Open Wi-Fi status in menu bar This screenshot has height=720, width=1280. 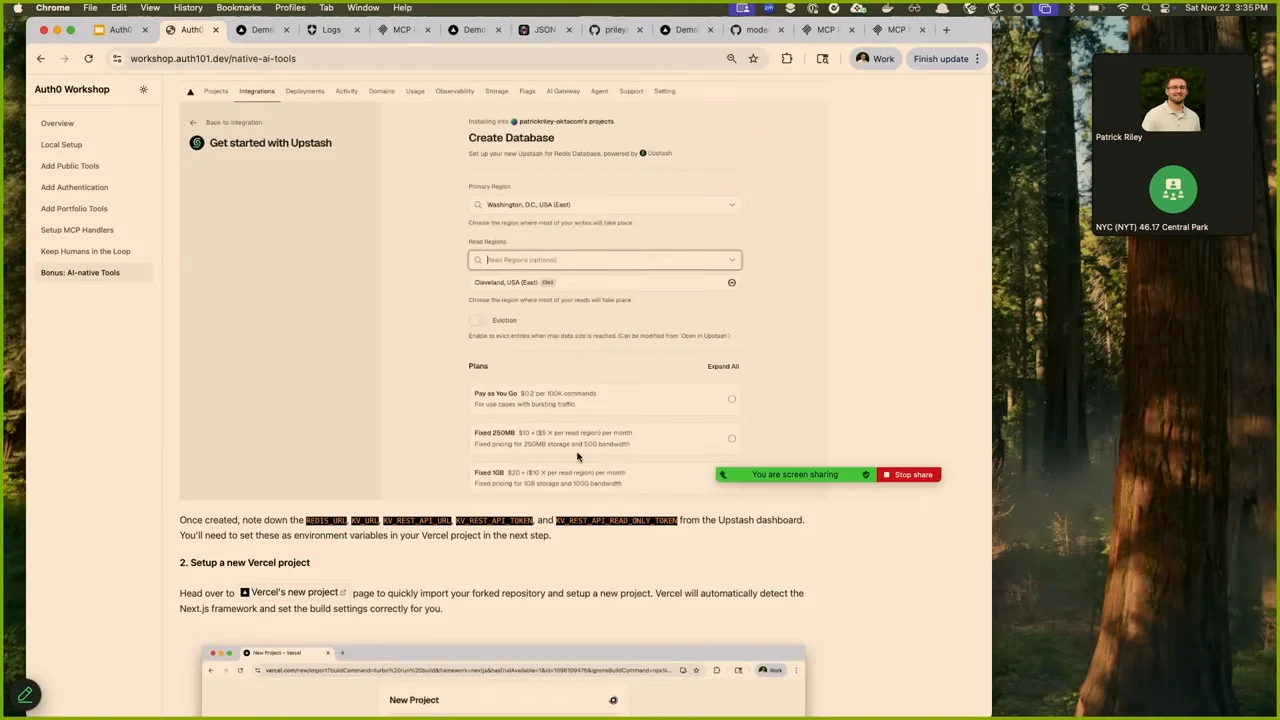point(1122,8)
